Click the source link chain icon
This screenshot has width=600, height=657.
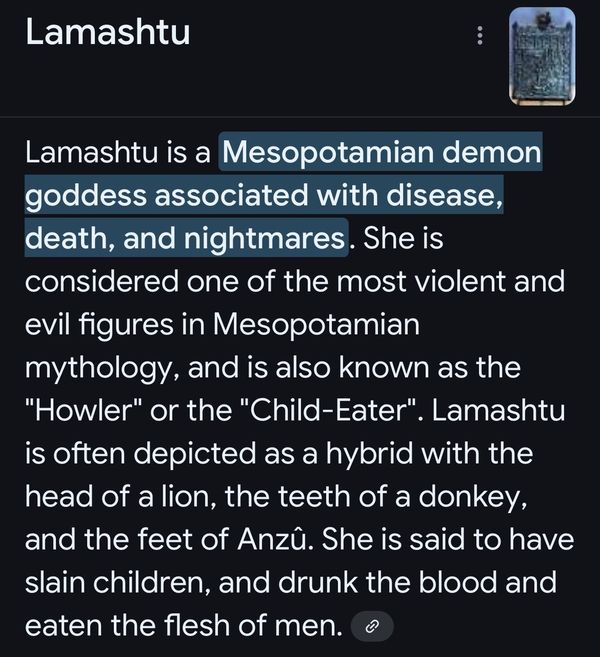click(x=372, y=626)
